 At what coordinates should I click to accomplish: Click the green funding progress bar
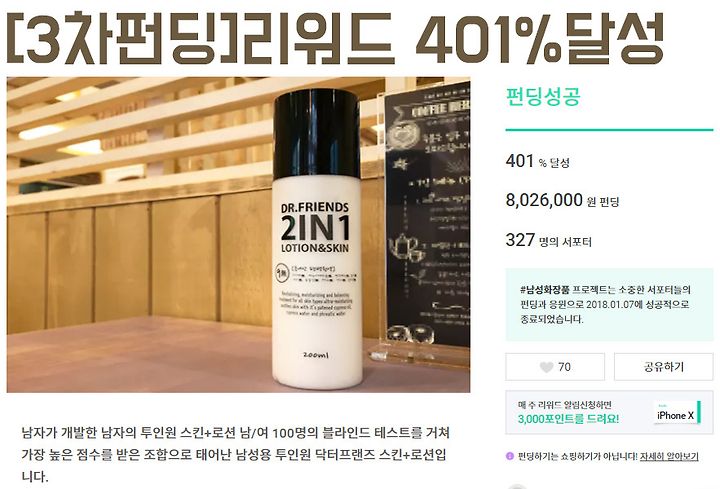click(609, 130)
